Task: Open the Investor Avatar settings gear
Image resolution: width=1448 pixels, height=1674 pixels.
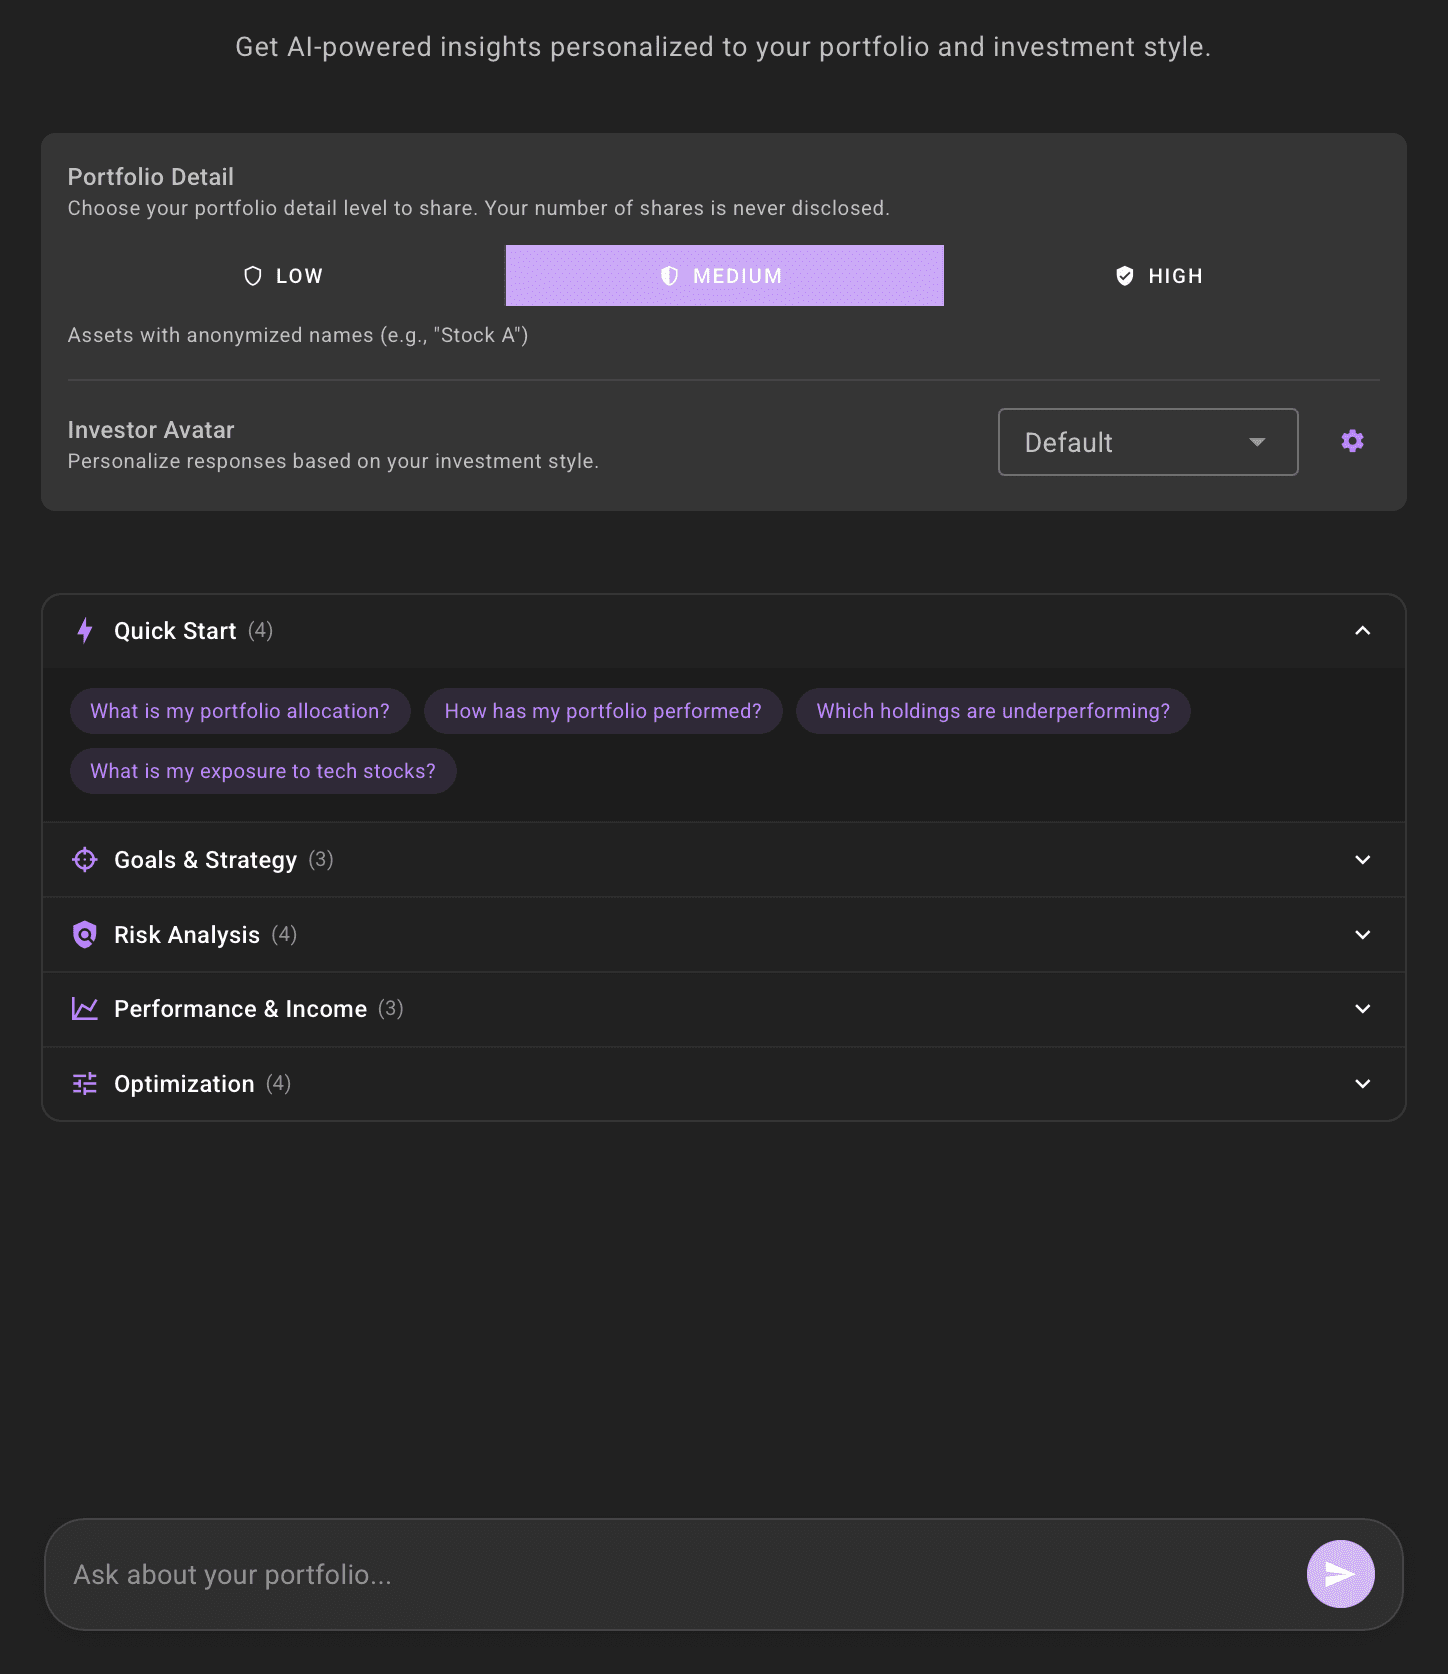Action: point(1351,441)
